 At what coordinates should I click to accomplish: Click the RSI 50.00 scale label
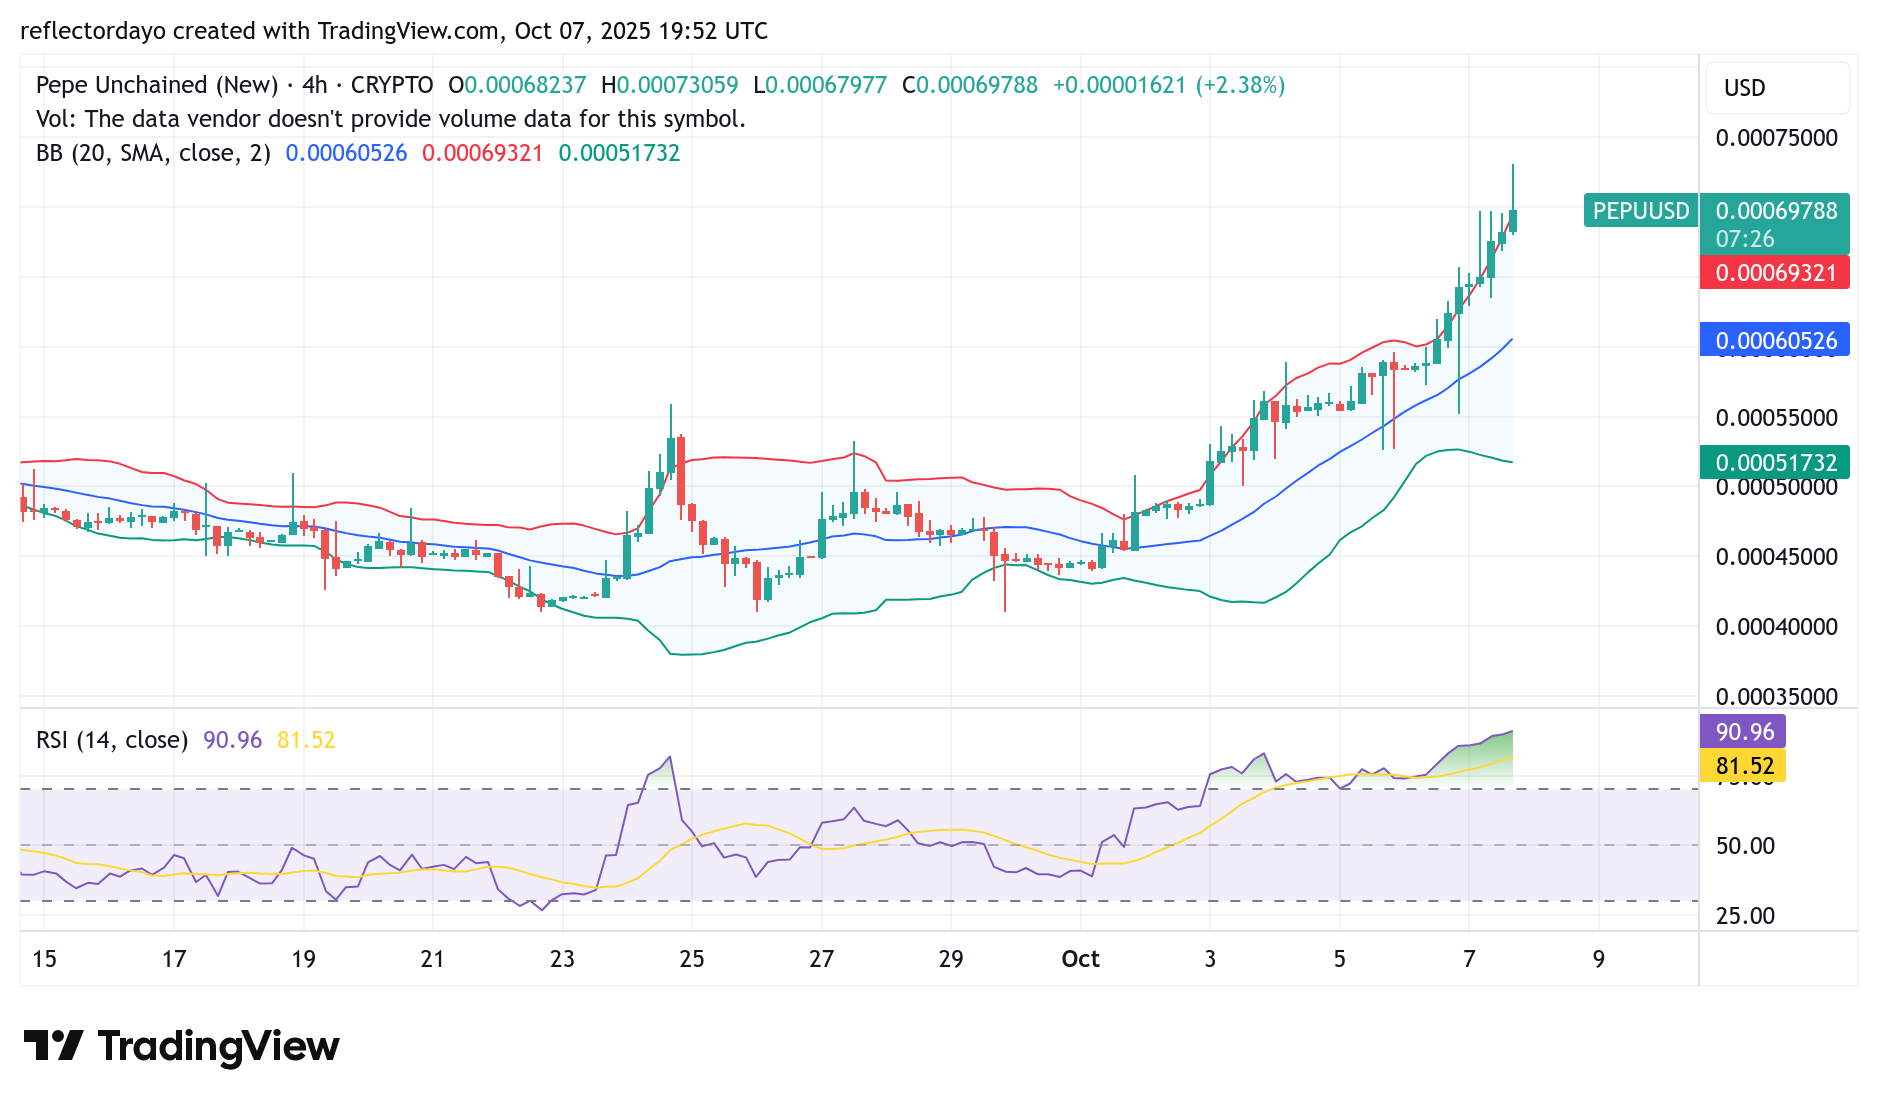(1745, 846)
